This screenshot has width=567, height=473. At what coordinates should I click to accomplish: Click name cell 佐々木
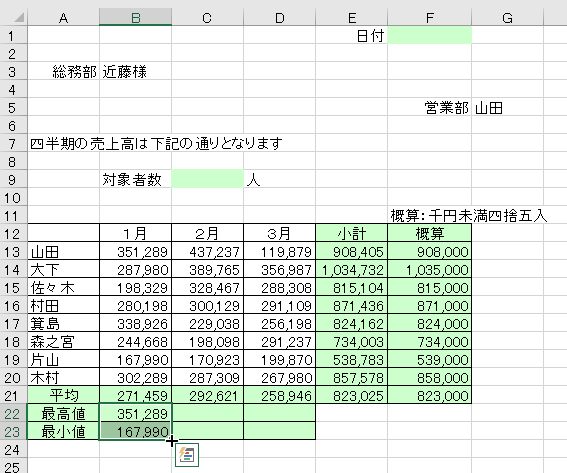pos(64,287)
